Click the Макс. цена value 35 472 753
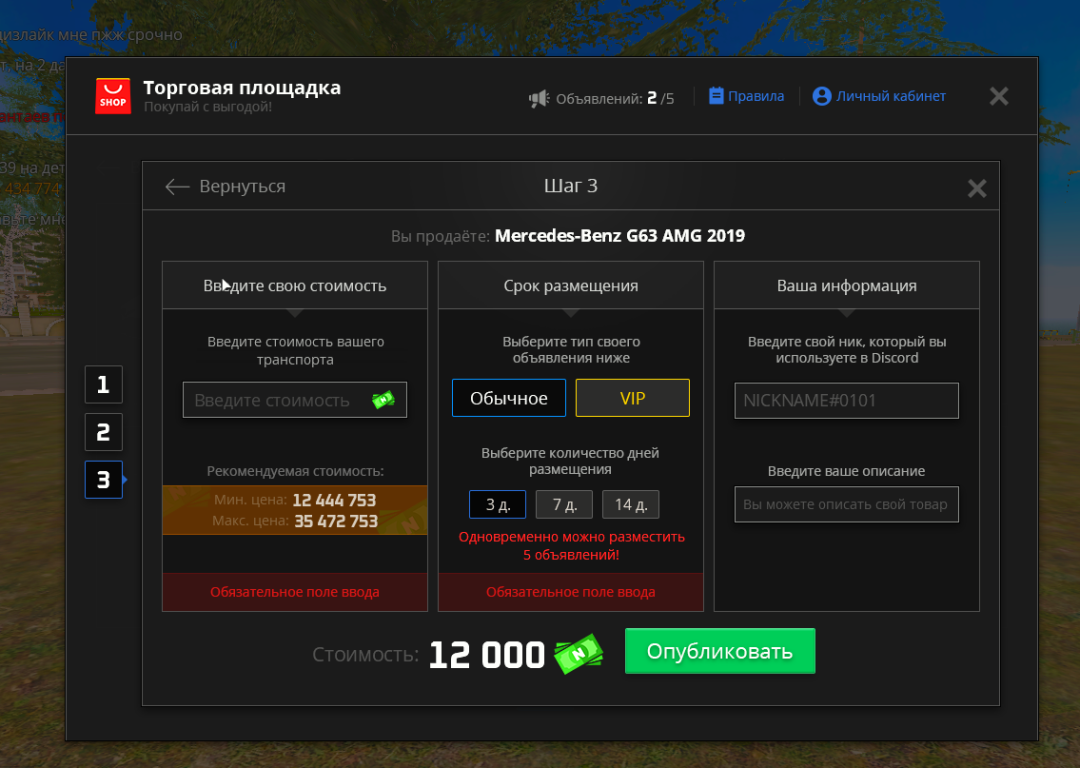 (x=336, y=521)
